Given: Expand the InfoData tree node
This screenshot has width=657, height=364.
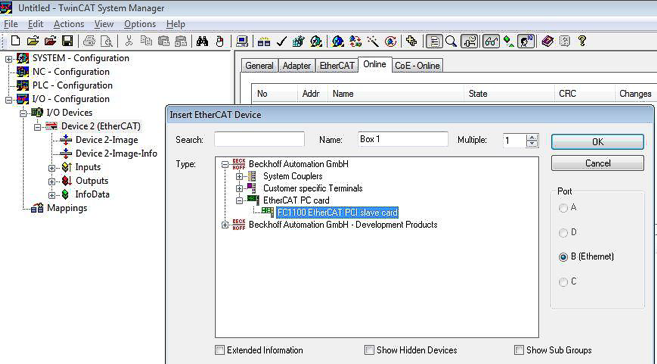Looking at the screenshot, I should 52,195.
